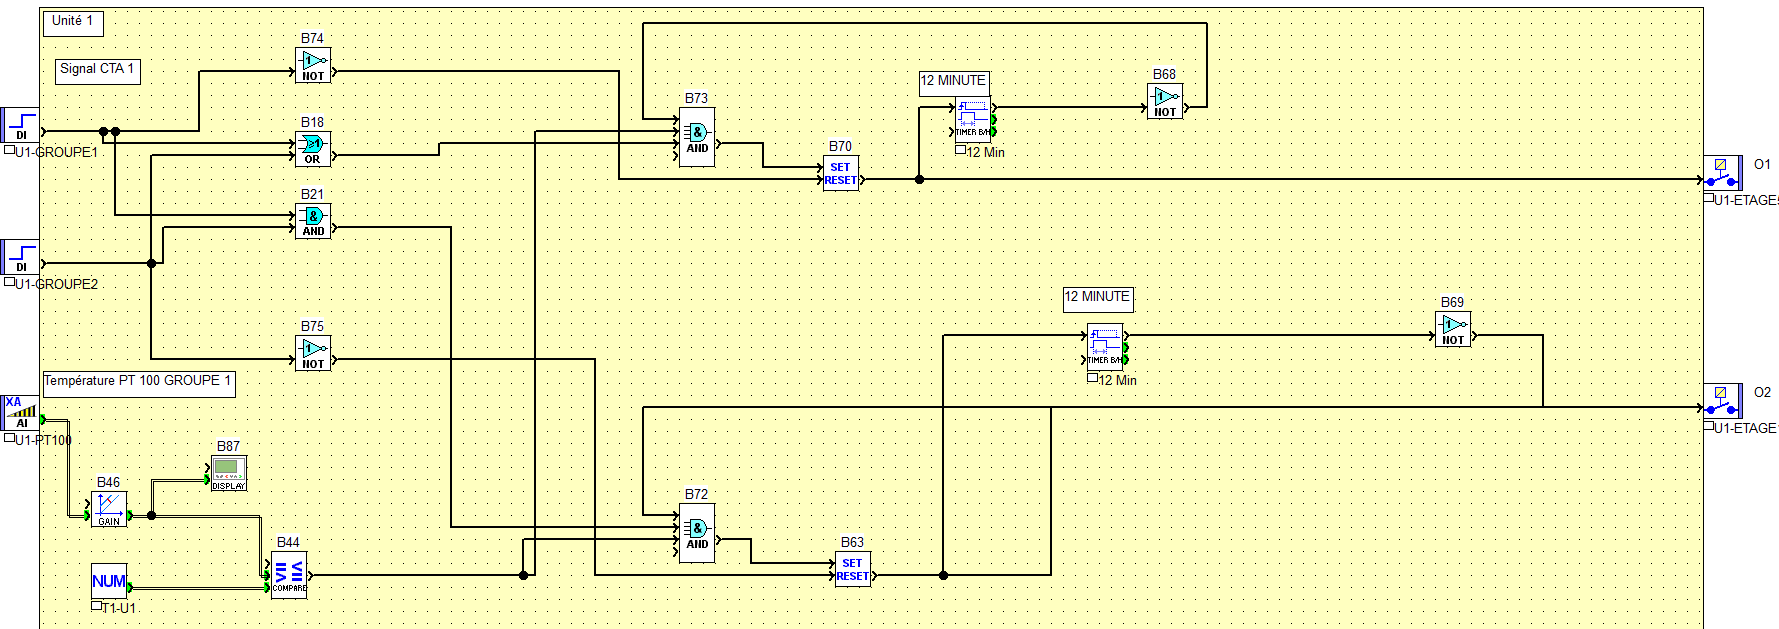This screenshot has height=629, width=1779.
Task: Select the B74 NOT gate block
Action: point(313,65)
